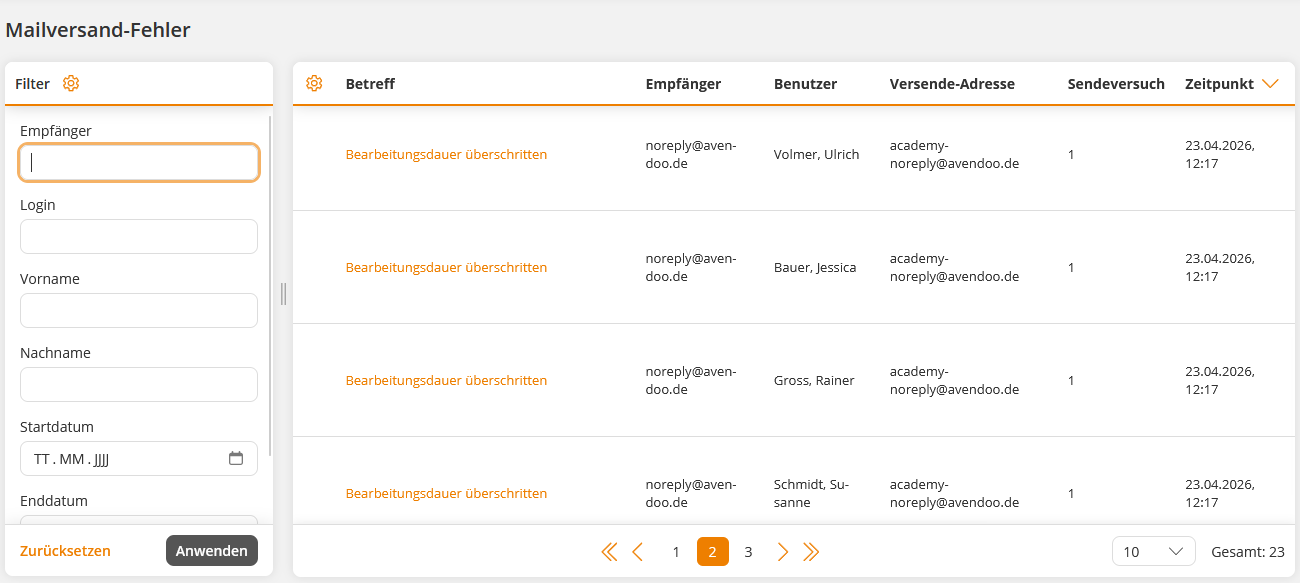Open the Startdatum calendar picker icon

tap(236, 459)
